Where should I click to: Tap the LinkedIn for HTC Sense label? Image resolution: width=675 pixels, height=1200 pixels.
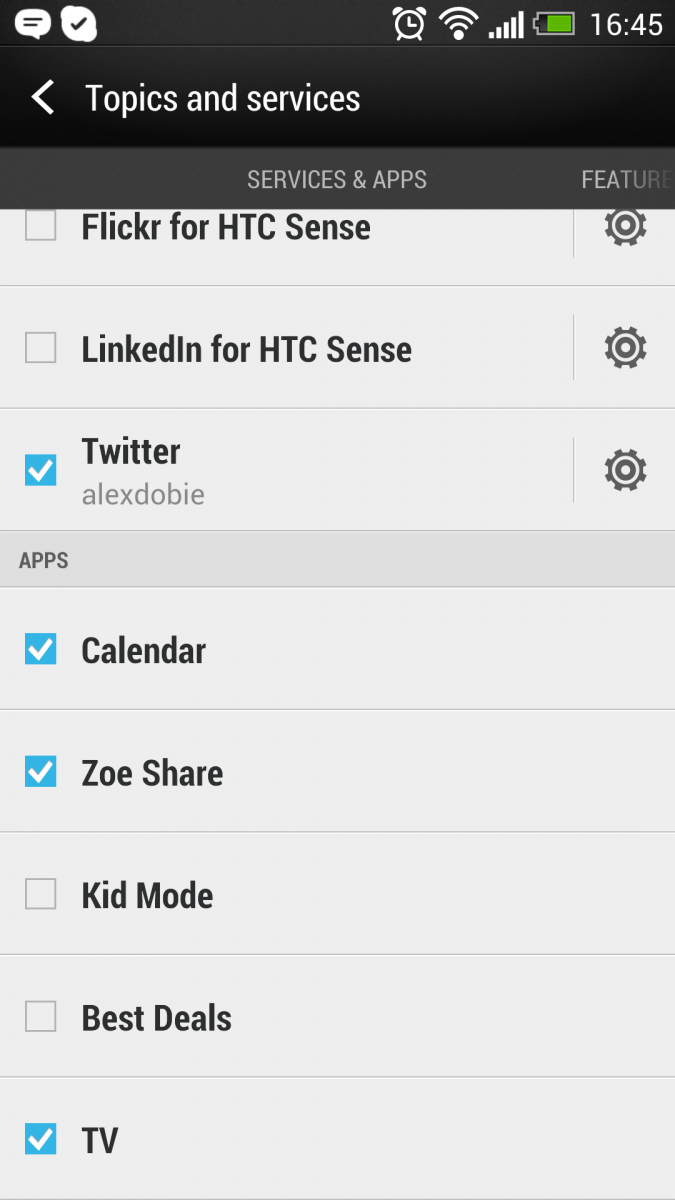coord(246,348)
